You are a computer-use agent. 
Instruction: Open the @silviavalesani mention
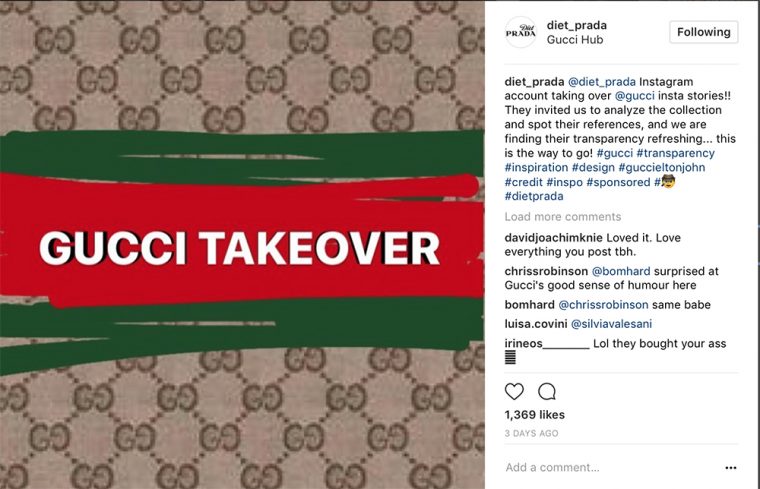click(611, 324)
